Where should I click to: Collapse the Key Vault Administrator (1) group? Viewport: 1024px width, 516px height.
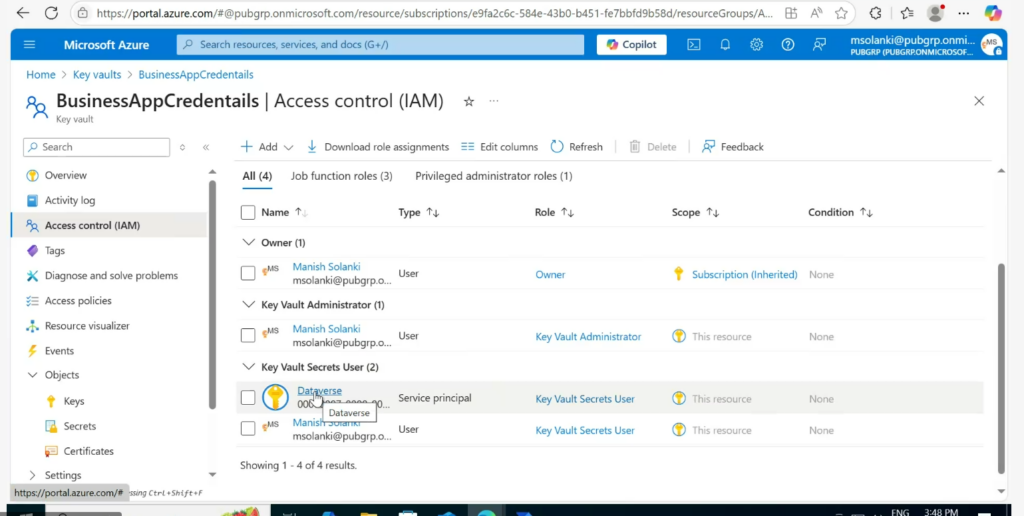248,304
